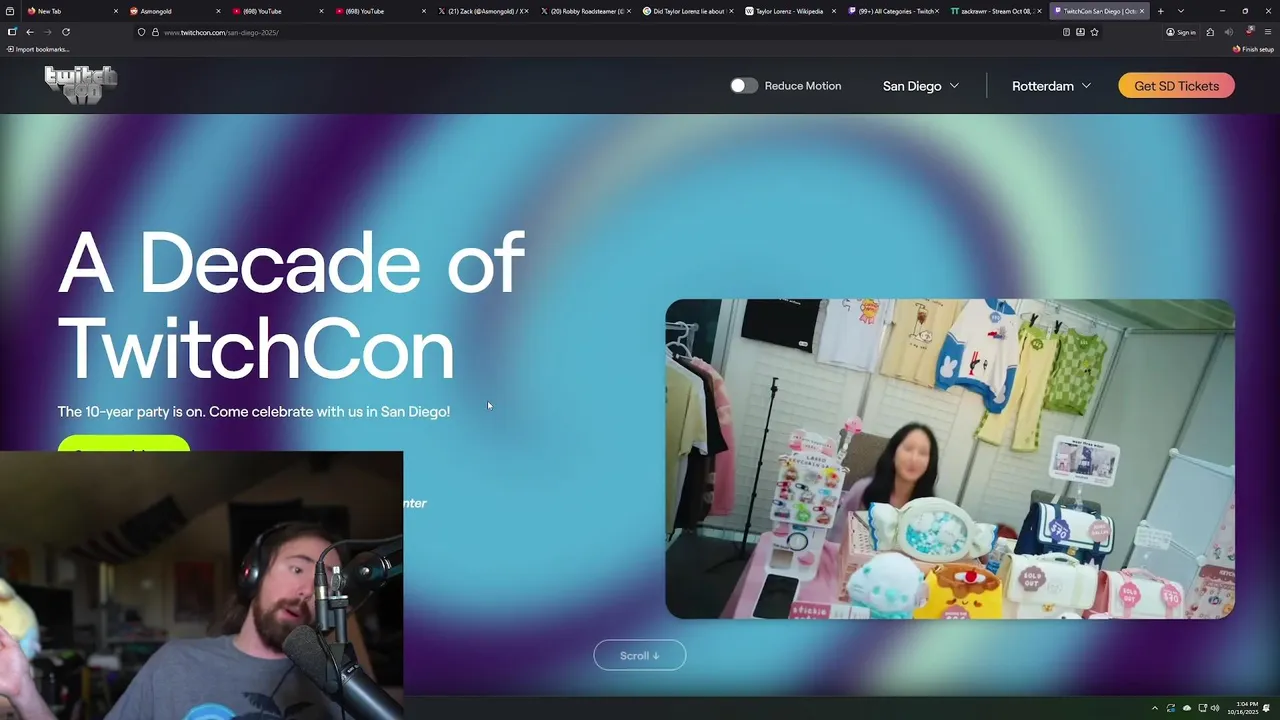
Task: Click the workspace icon beside the back arrow
Action: [12, 32]
